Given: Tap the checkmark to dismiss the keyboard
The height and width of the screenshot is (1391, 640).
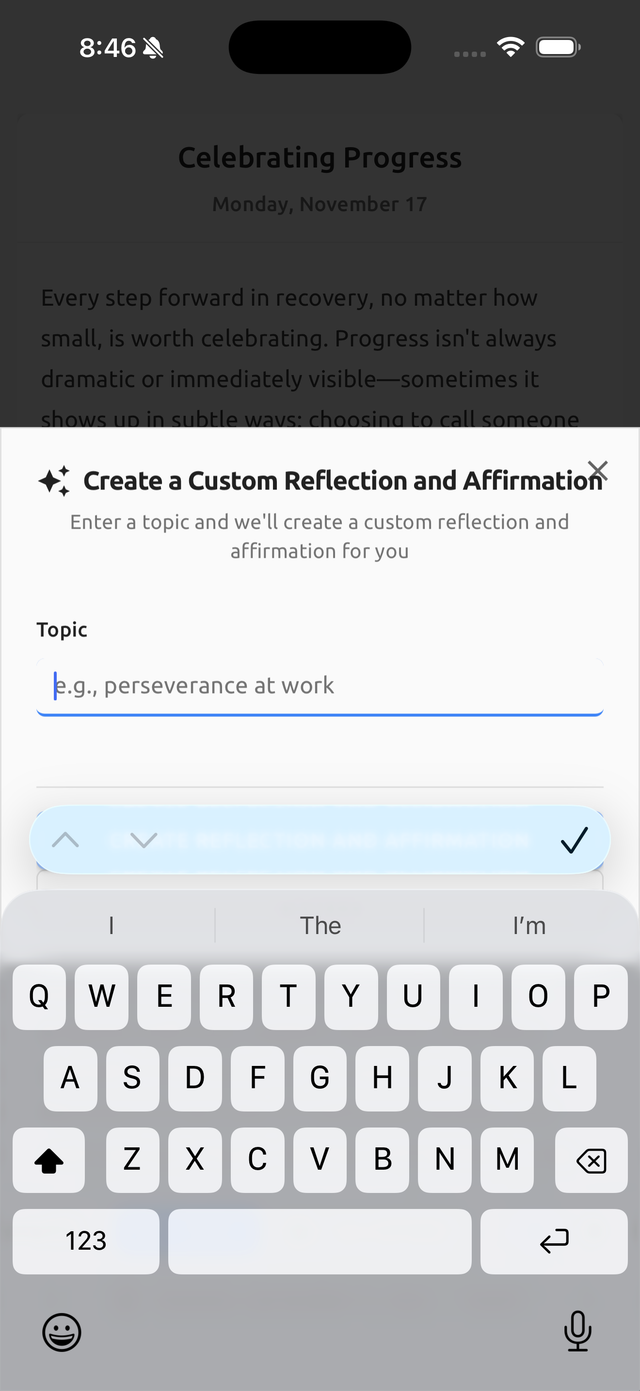Looking at the screenshot, I should tap(575, 840).
